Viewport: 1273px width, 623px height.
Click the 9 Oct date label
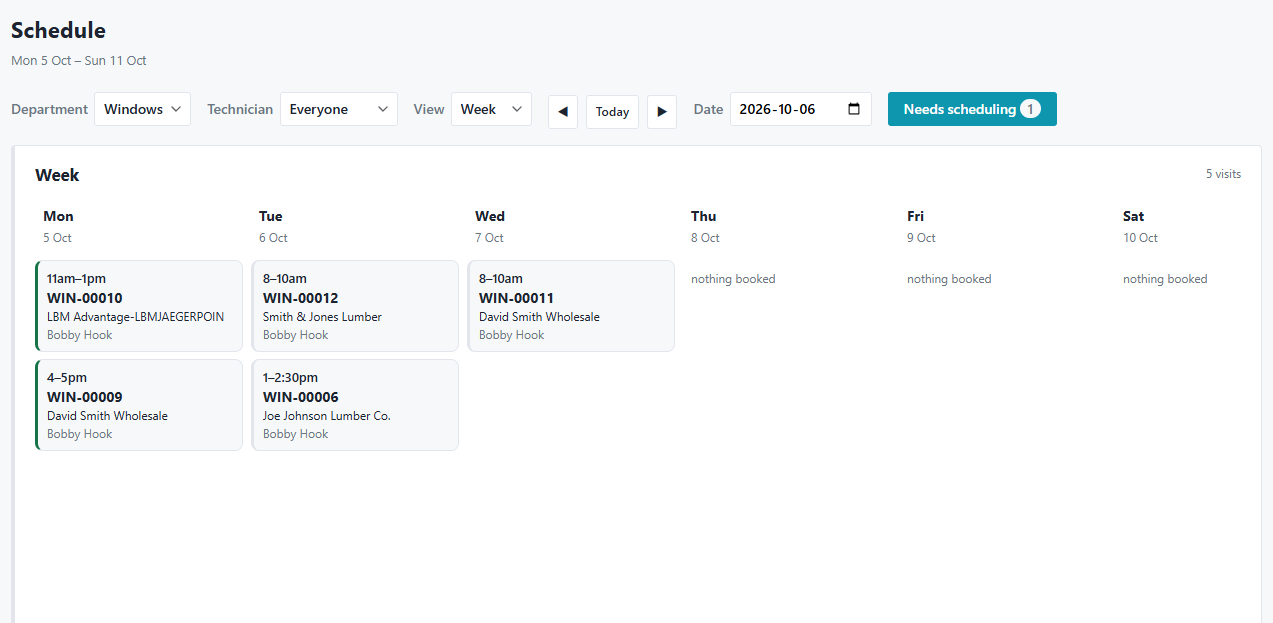(921, 238)
